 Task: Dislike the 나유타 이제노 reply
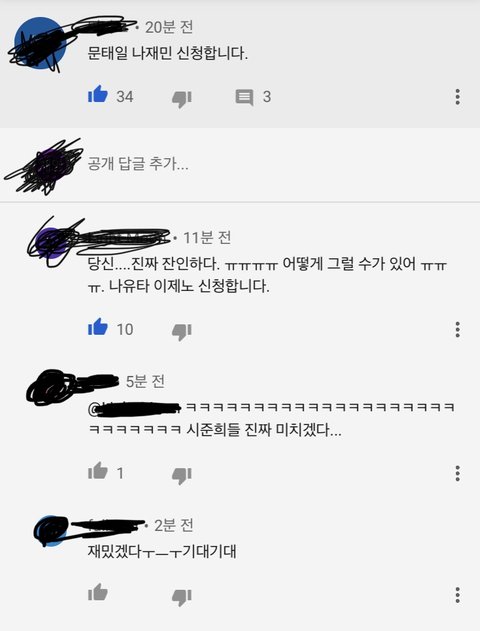(x=182, y=332)
